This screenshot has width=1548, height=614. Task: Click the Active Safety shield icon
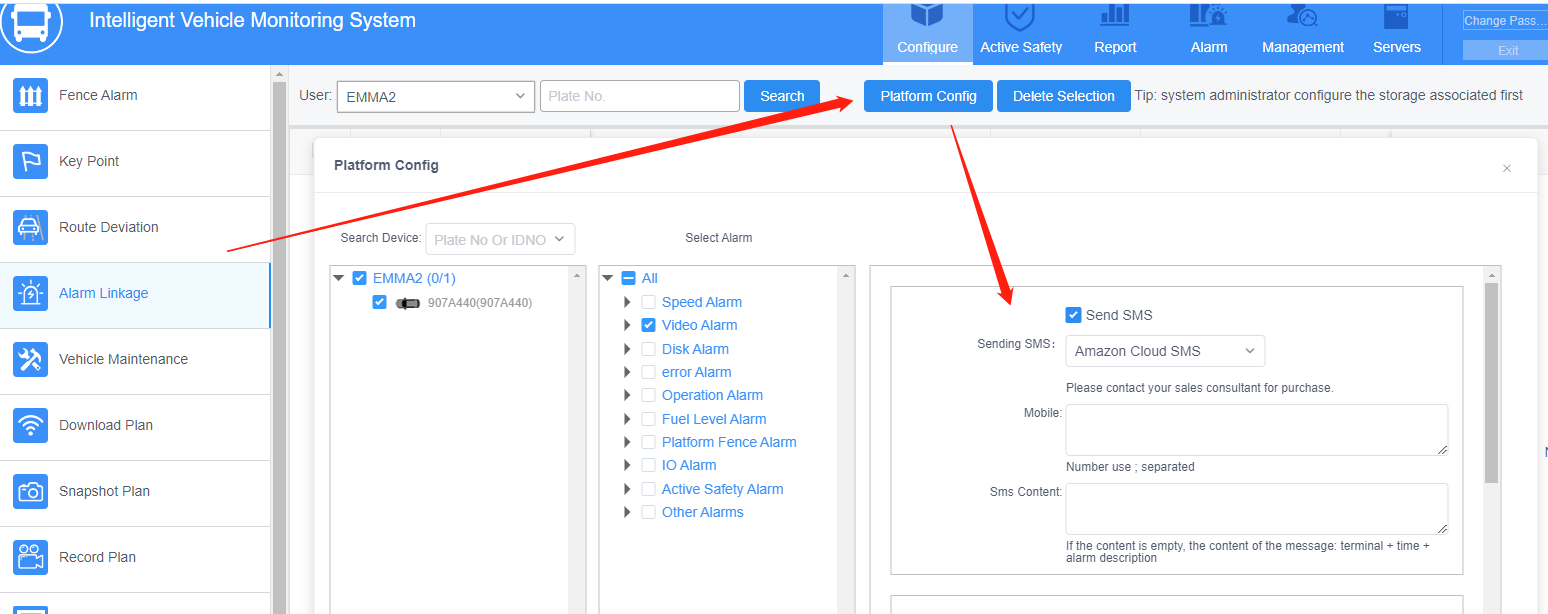[x=1020, y=15]
